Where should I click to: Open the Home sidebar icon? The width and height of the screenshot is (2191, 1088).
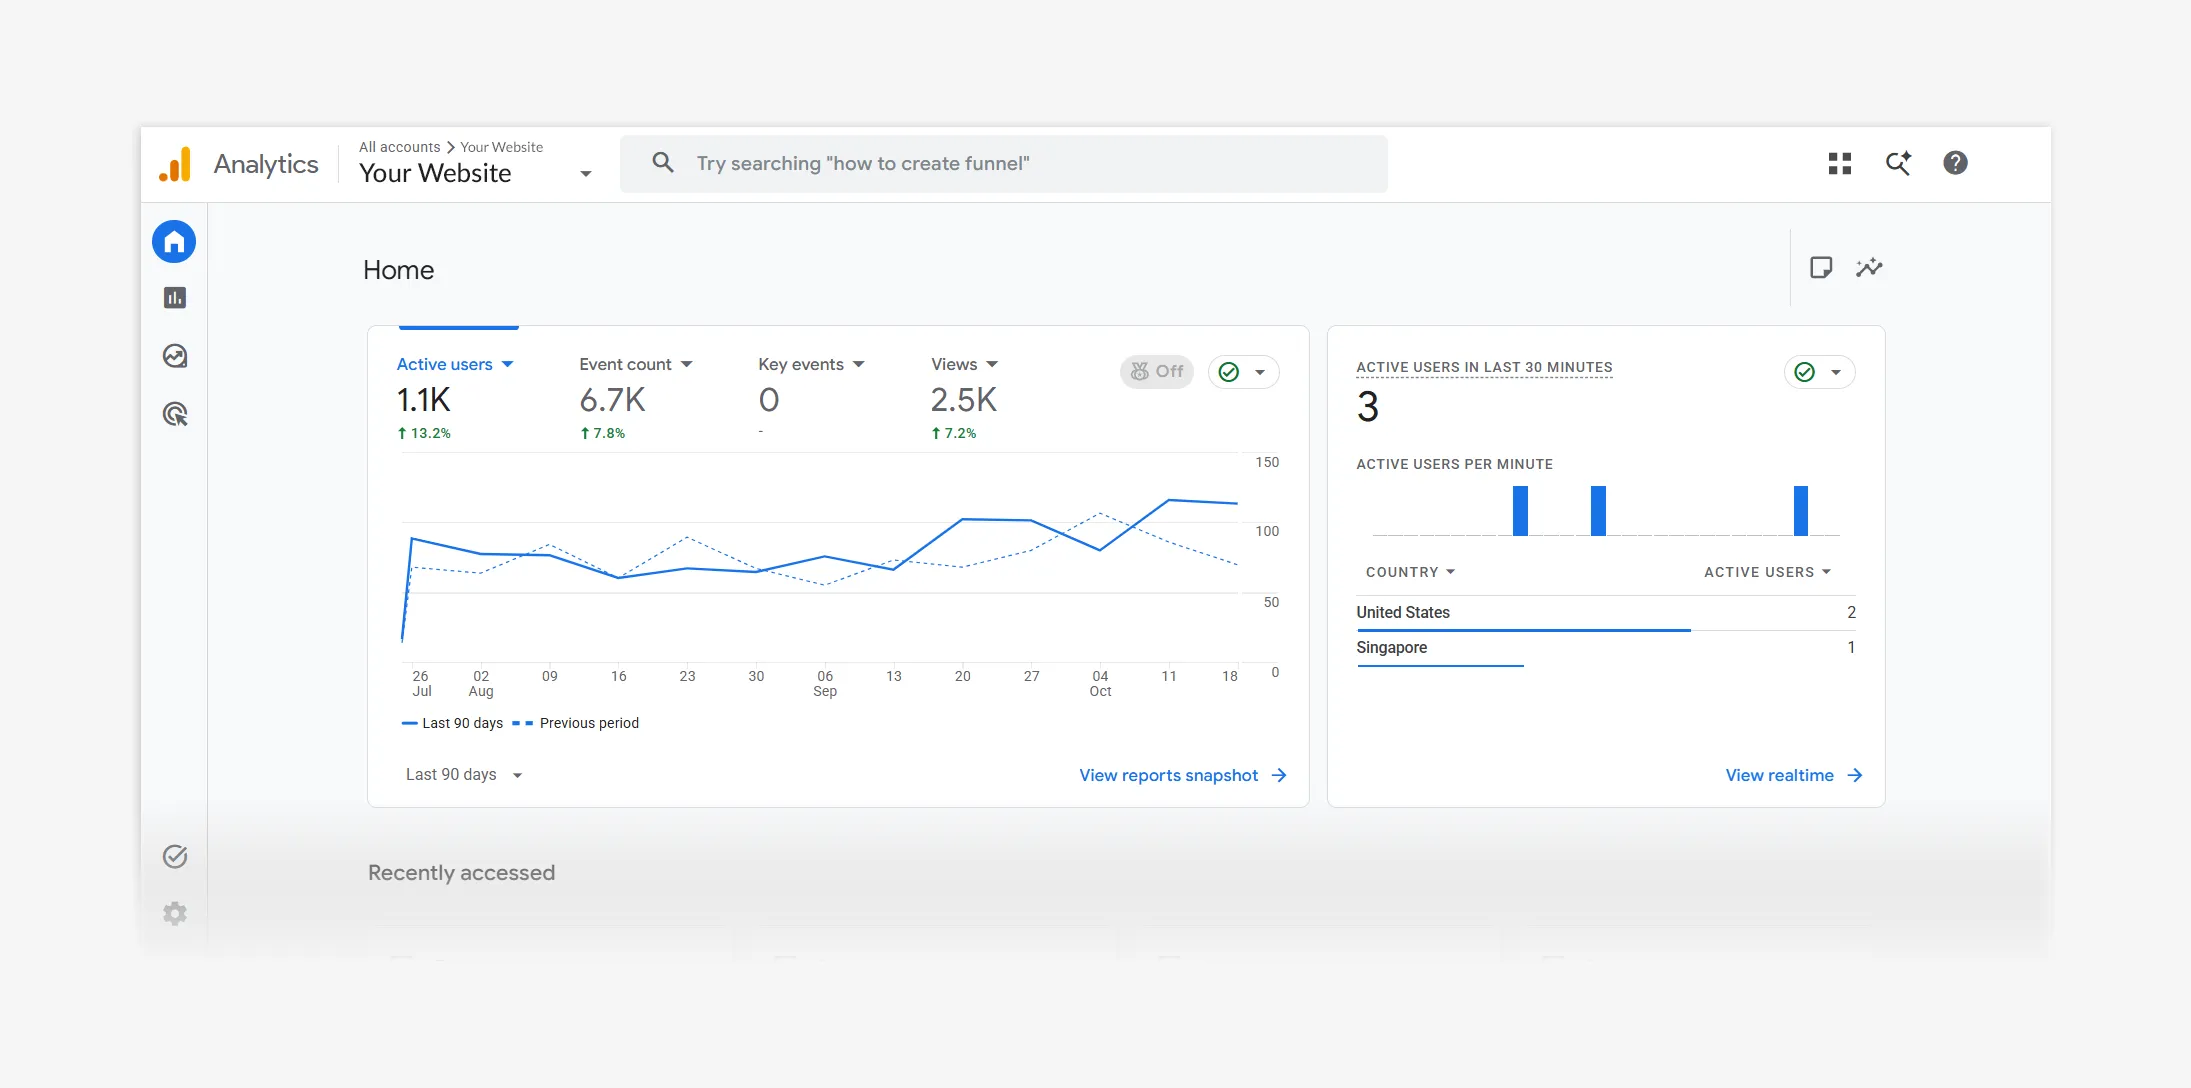point(174,242)
